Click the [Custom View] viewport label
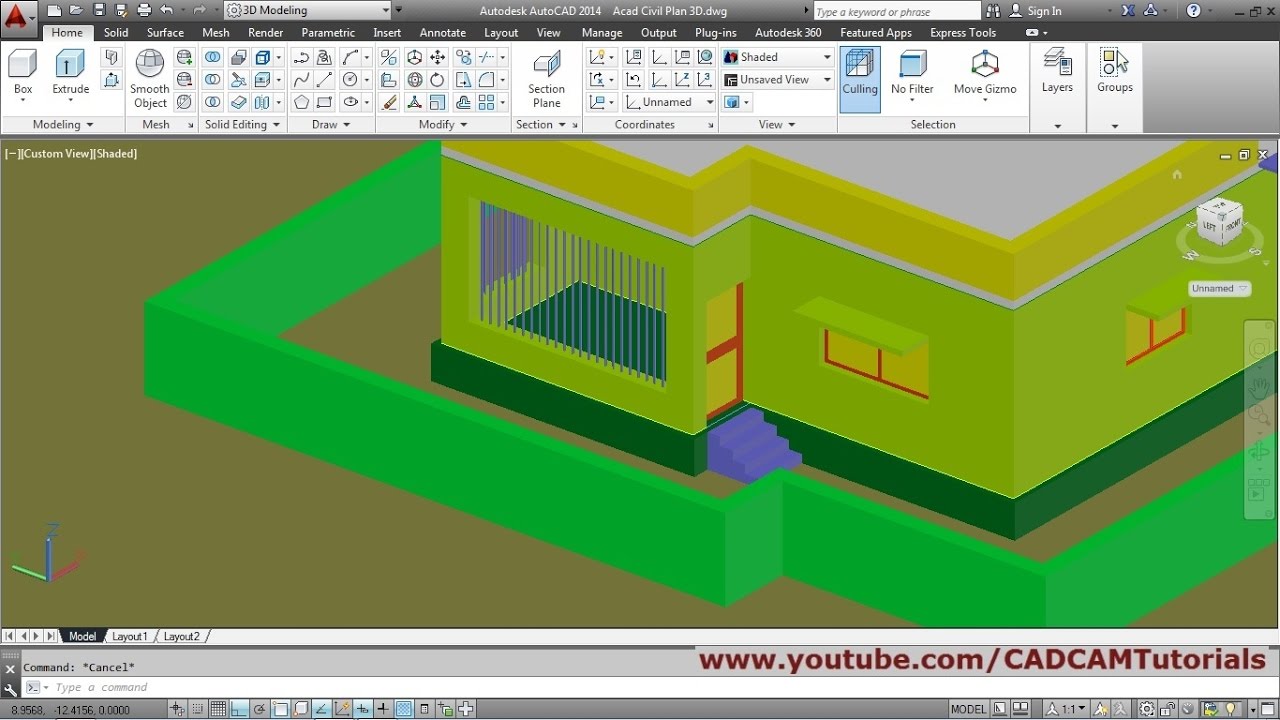This screenshot has width=1280, height=720. pos(56,154)
